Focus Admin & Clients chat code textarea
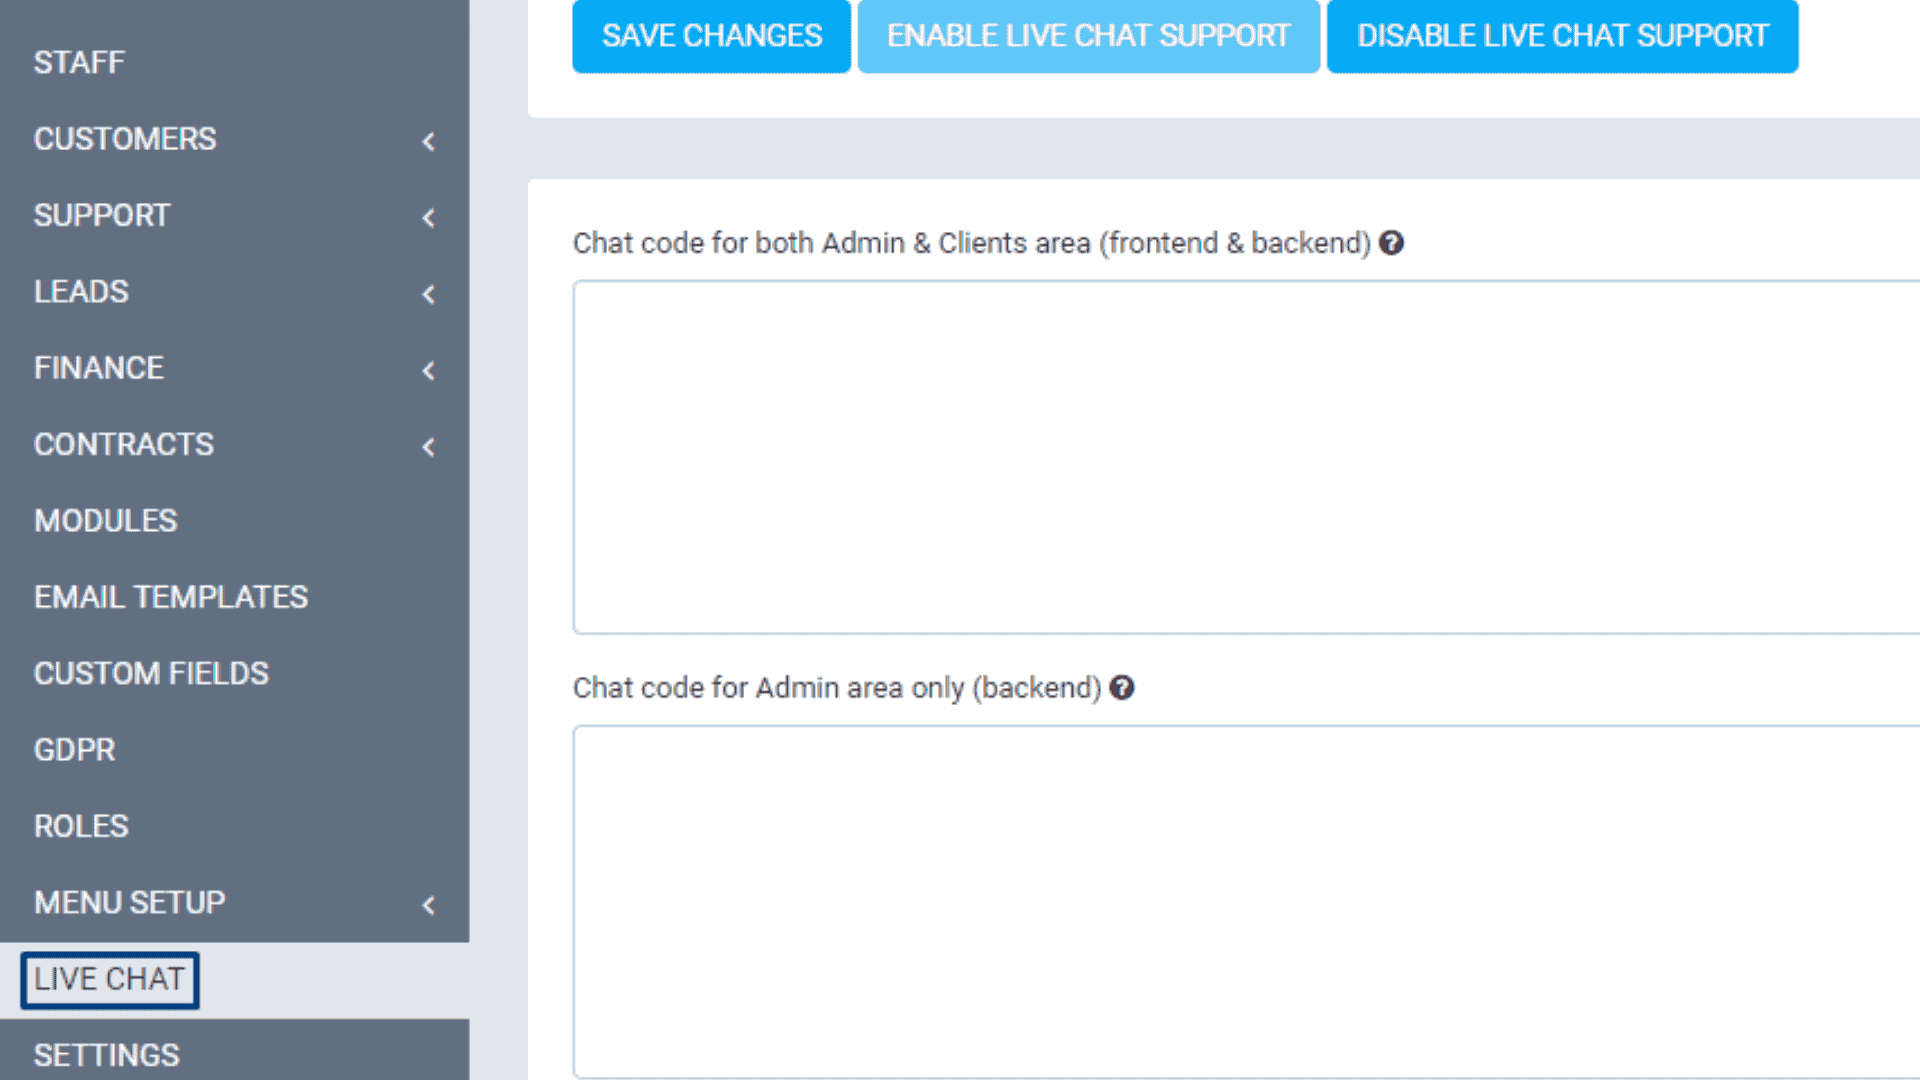 (x=1246, y=457)
